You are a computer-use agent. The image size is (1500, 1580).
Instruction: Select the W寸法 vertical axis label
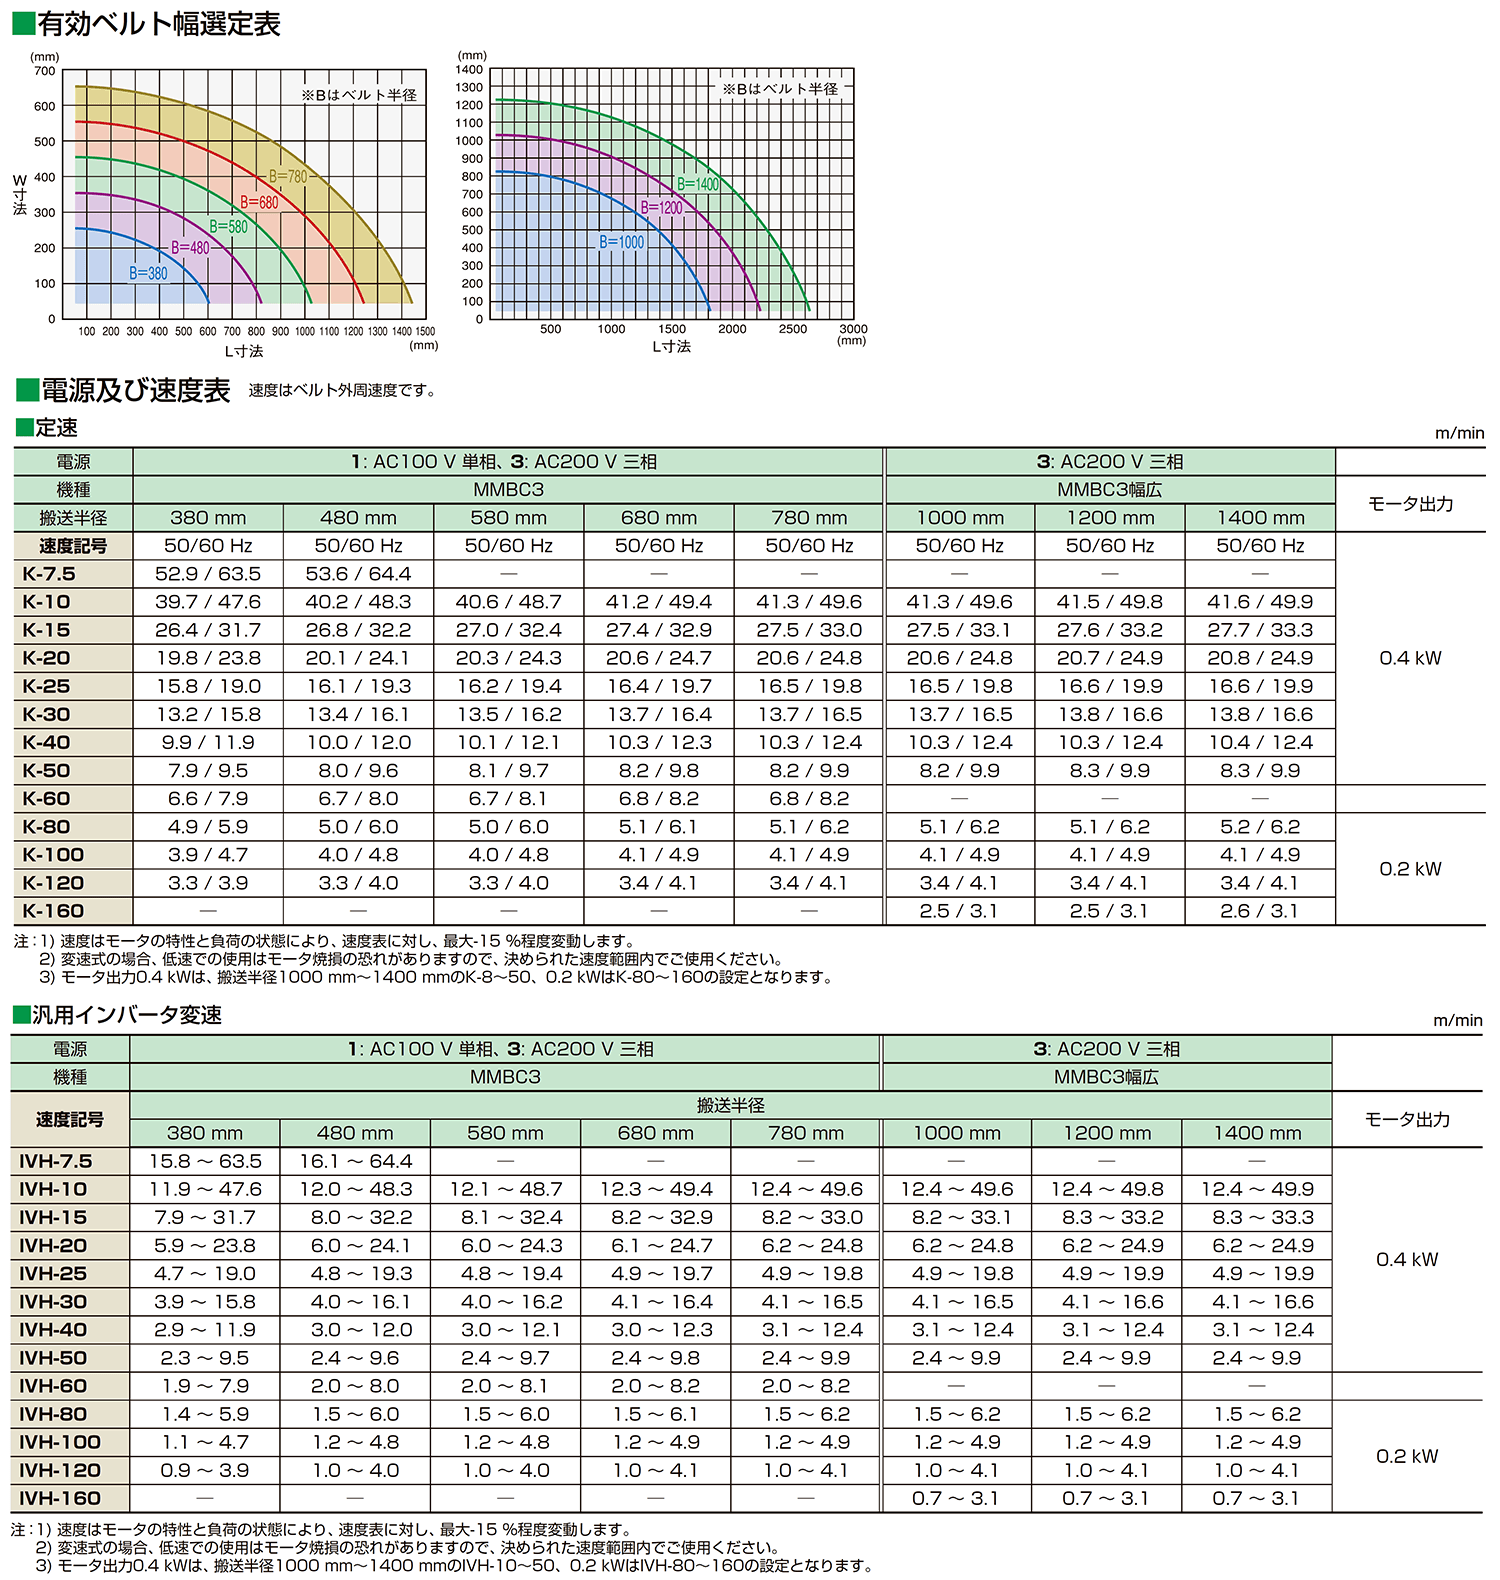19,195
